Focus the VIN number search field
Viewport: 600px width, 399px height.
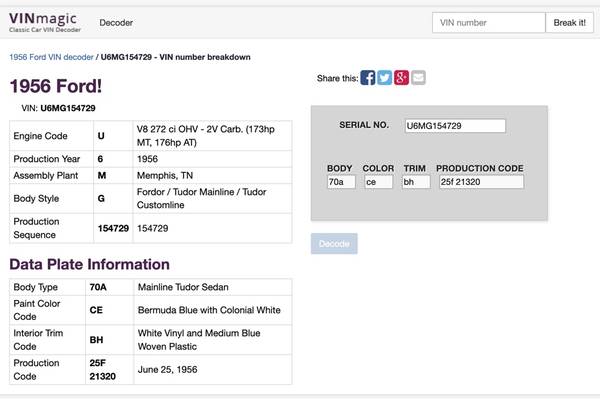tap(489, 23)
